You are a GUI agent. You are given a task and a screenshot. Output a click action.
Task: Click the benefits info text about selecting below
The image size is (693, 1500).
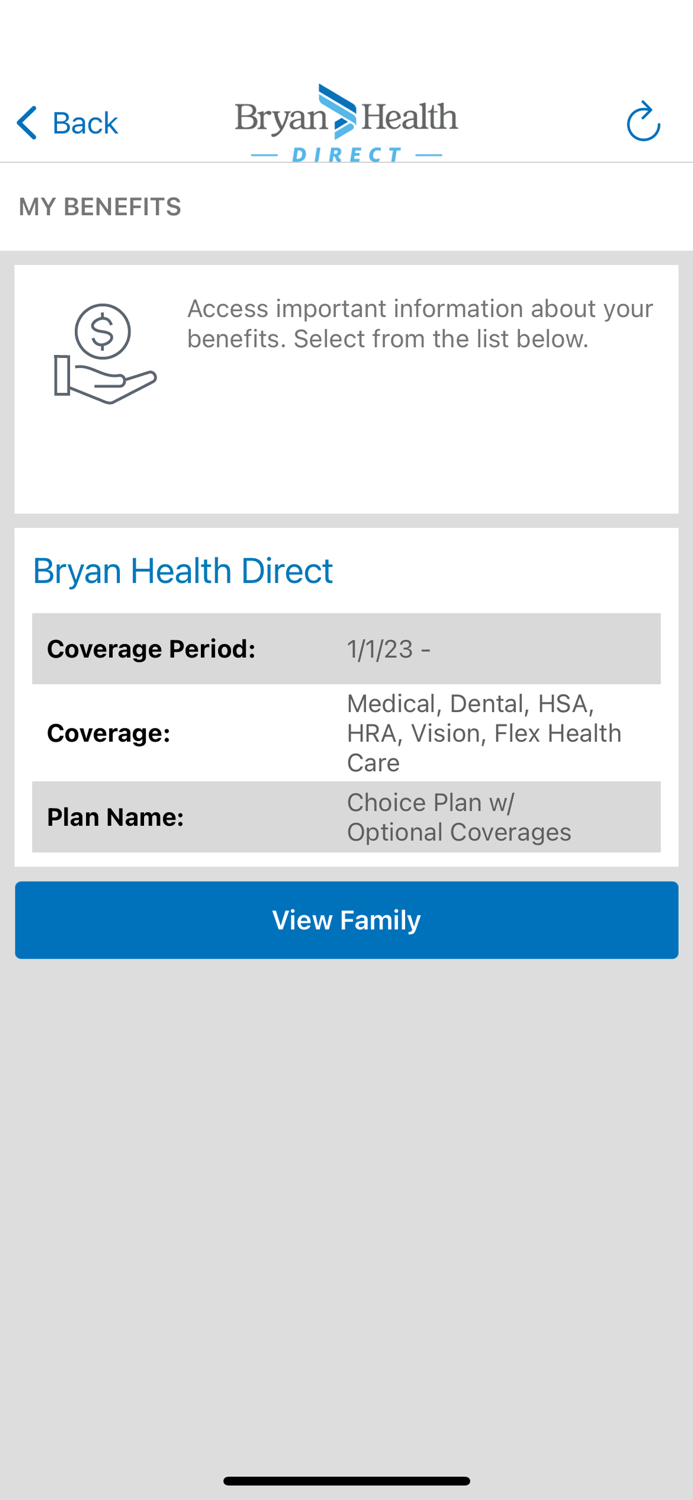[x=420, y=323]
